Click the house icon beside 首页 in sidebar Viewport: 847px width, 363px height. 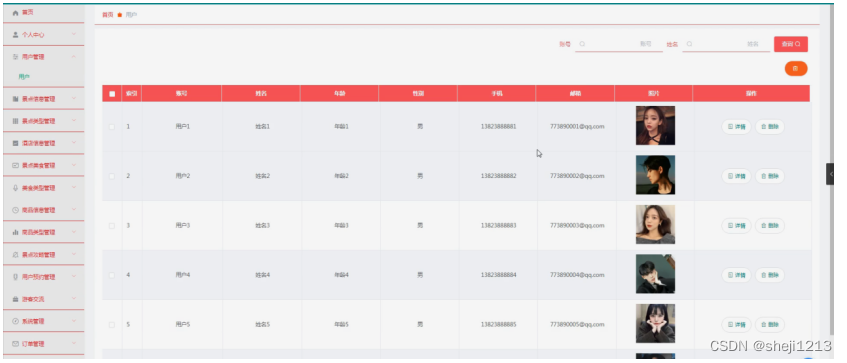pos(15,12)
